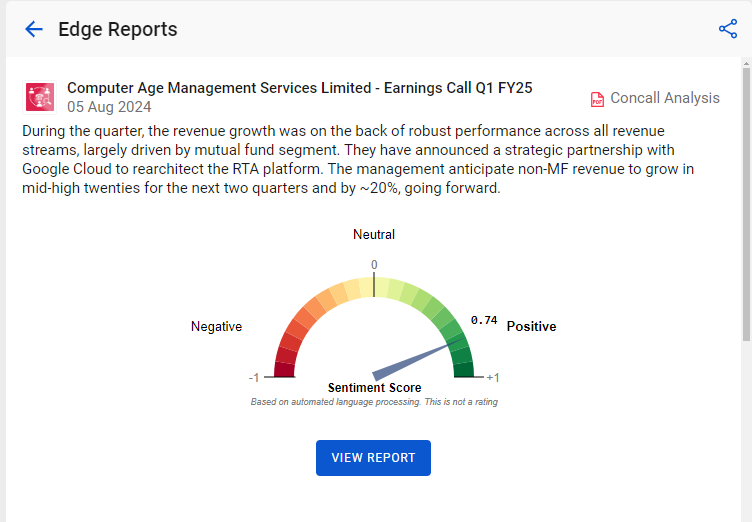The height and width of the screenshot is (522, 752).
Task: Click the Sentiment Score caption
Action: 375,387
